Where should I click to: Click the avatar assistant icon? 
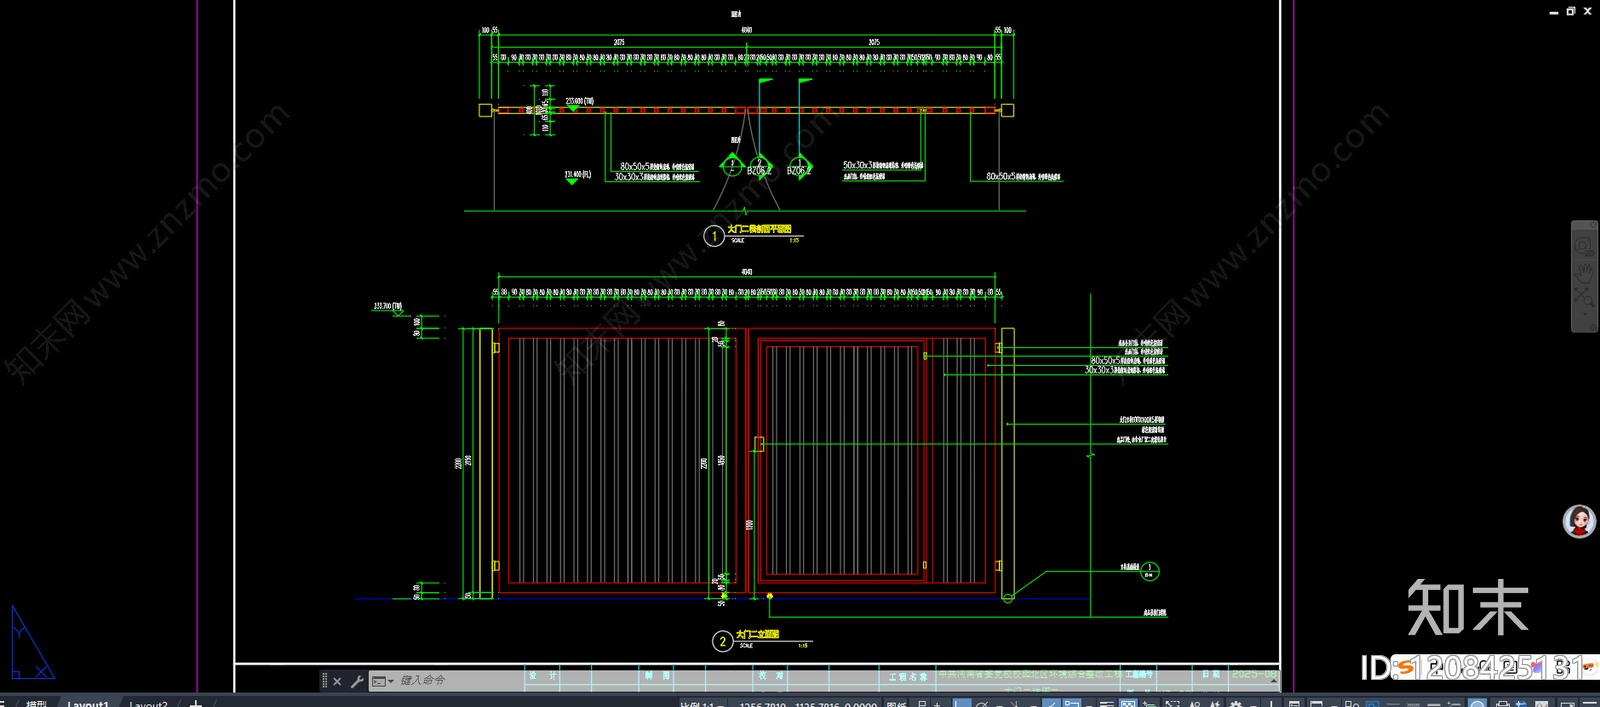[1579, 521]
